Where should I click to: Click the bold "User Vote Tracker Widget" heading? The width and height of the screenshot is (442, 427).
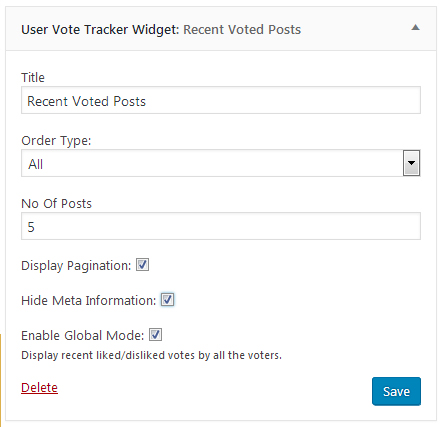point(100,30)
